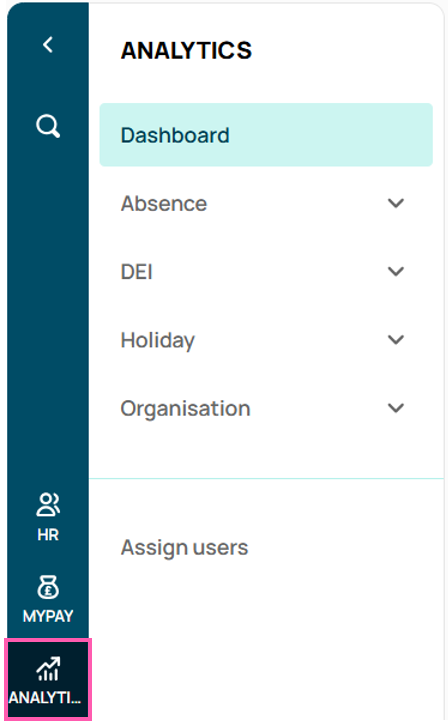This screenshot has height=726, width=448.
Task: Collapse the sidebar with the back chevron
Action: (48, 45)
